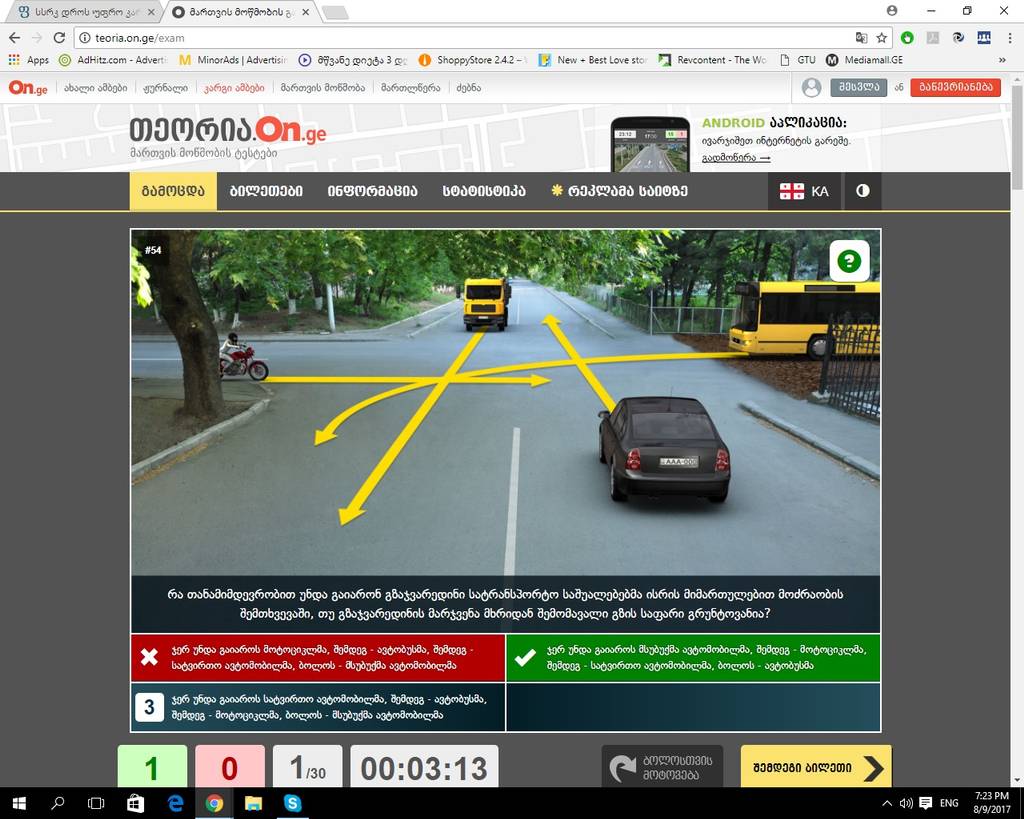Open the ShoppyStore 2.4.2 bookmark
This screenshot has width=1024, height=819.
(472, 60)
